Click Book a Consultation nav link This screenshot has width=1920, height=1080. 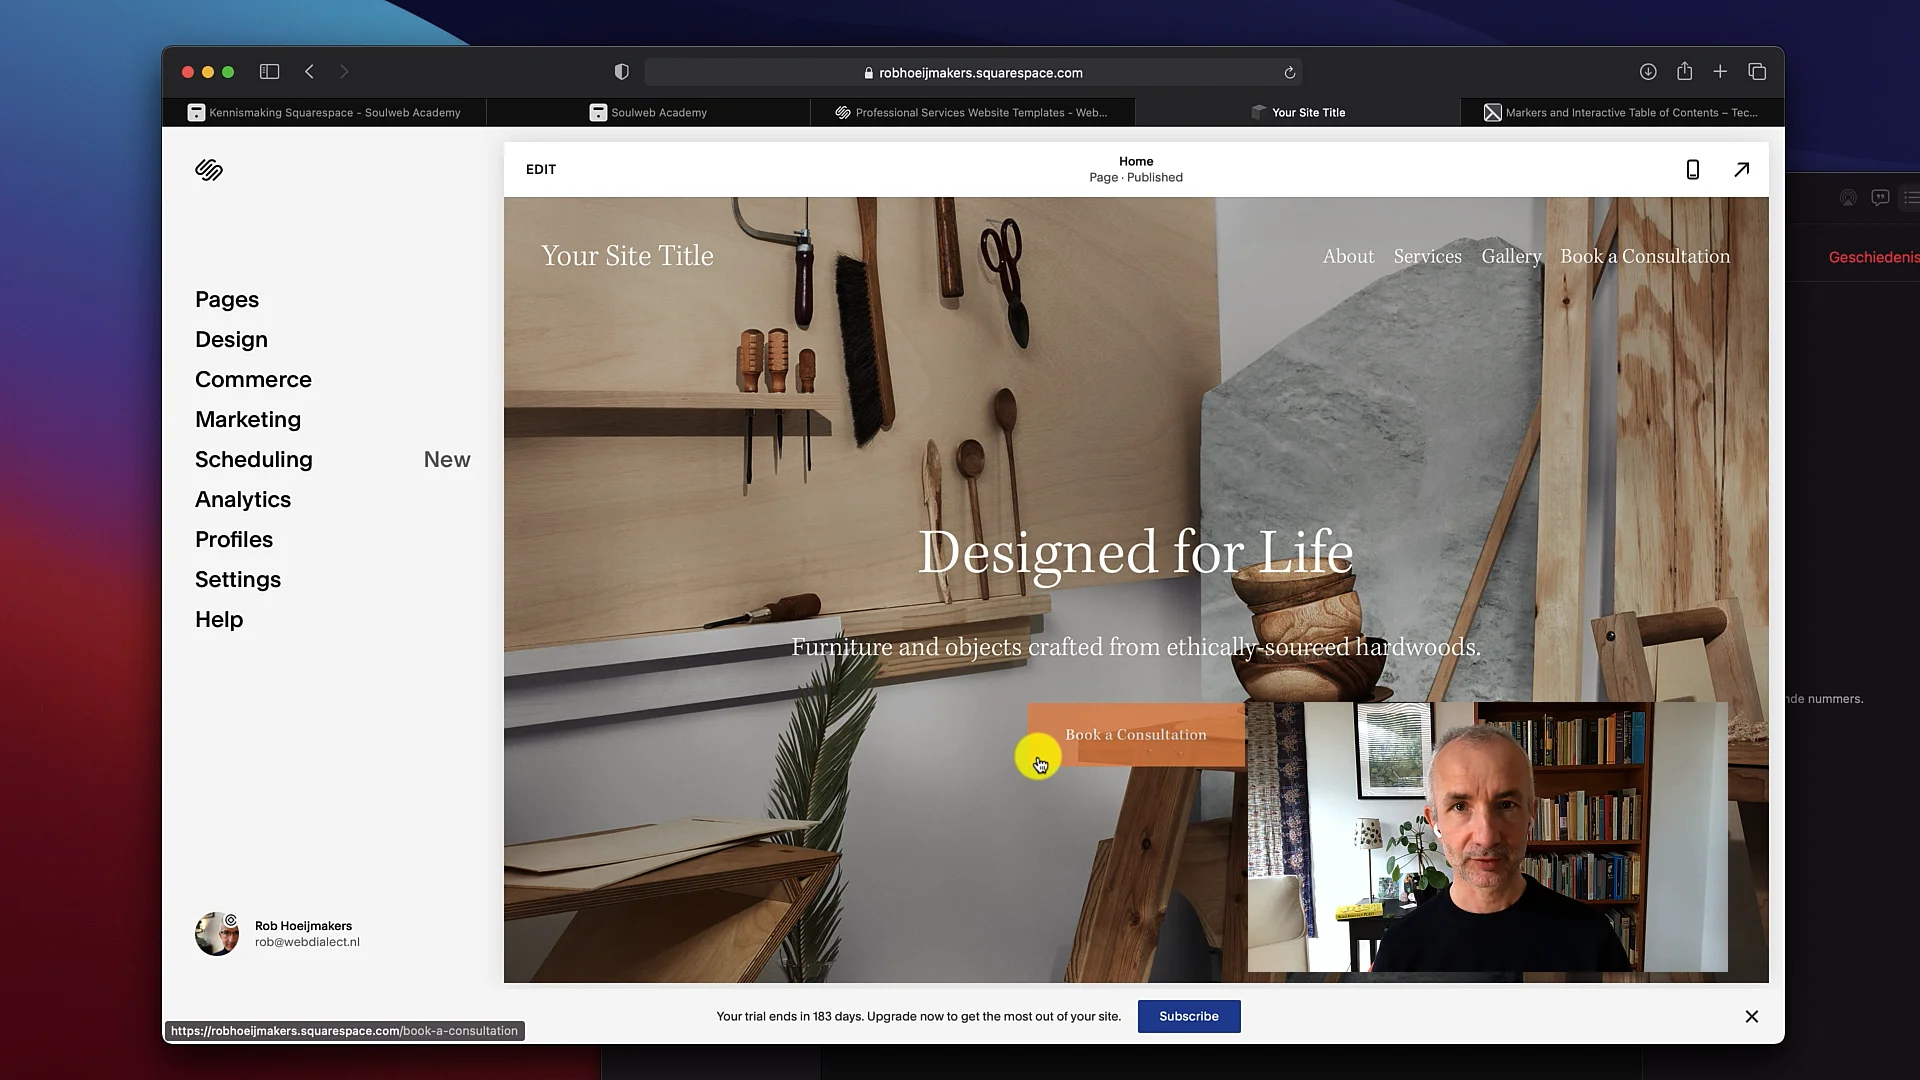coord(1645,257)
